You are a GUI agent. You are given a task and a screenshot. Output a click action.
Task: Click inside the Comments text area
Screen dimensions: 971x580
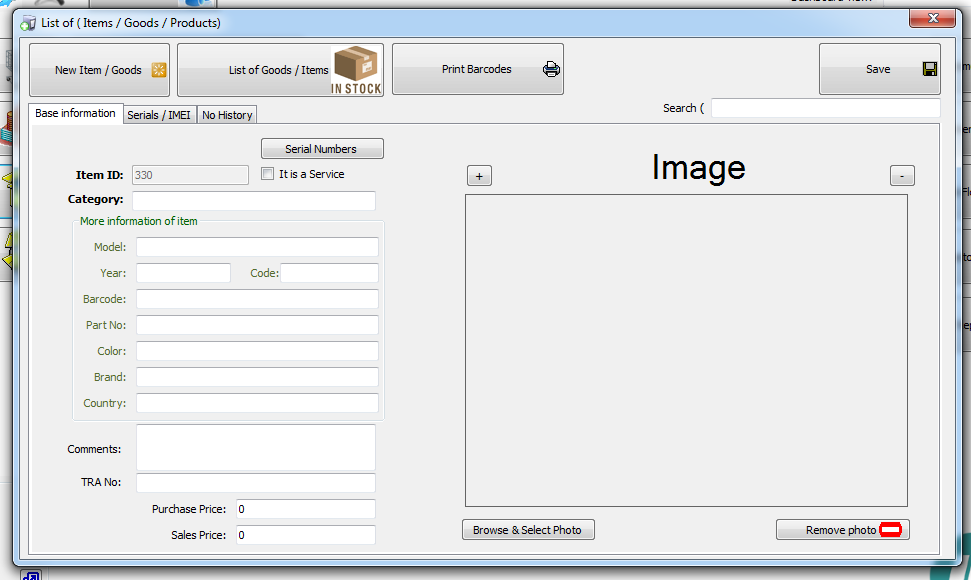(255, 447)
